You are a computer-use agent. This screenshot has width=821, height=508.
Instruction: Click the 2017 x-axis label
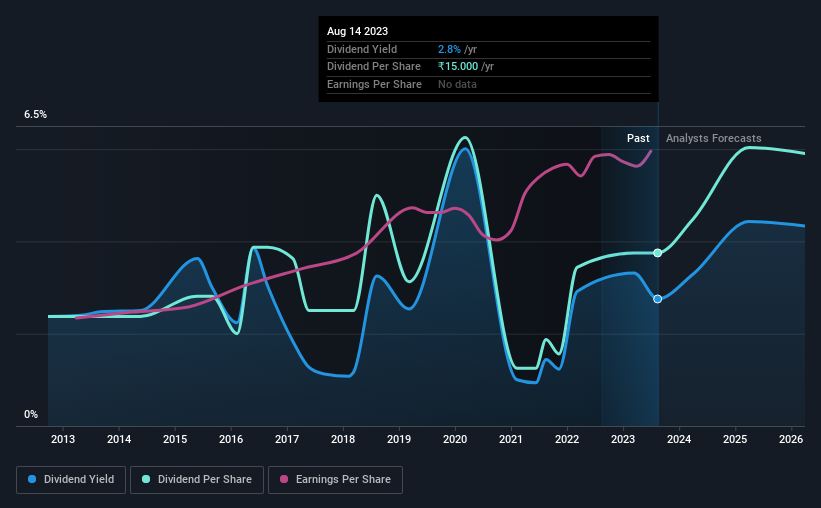pyautogui.click(x=287, y=439)
